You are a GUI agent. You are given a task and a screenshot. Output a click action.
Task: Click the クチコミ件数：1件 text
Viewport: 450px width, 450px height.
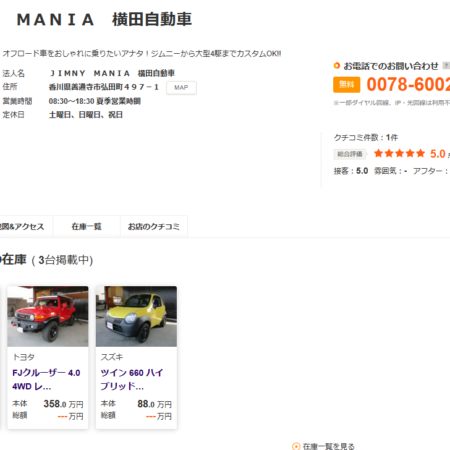(366, 137)
